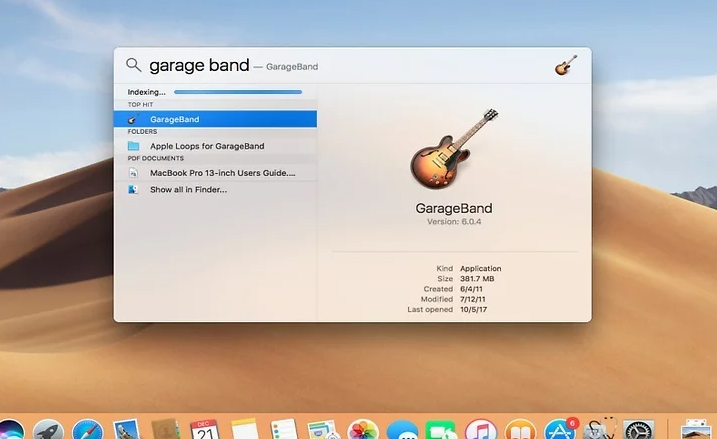Open Apple Loops for GarageBand folder result

point(215,146)
